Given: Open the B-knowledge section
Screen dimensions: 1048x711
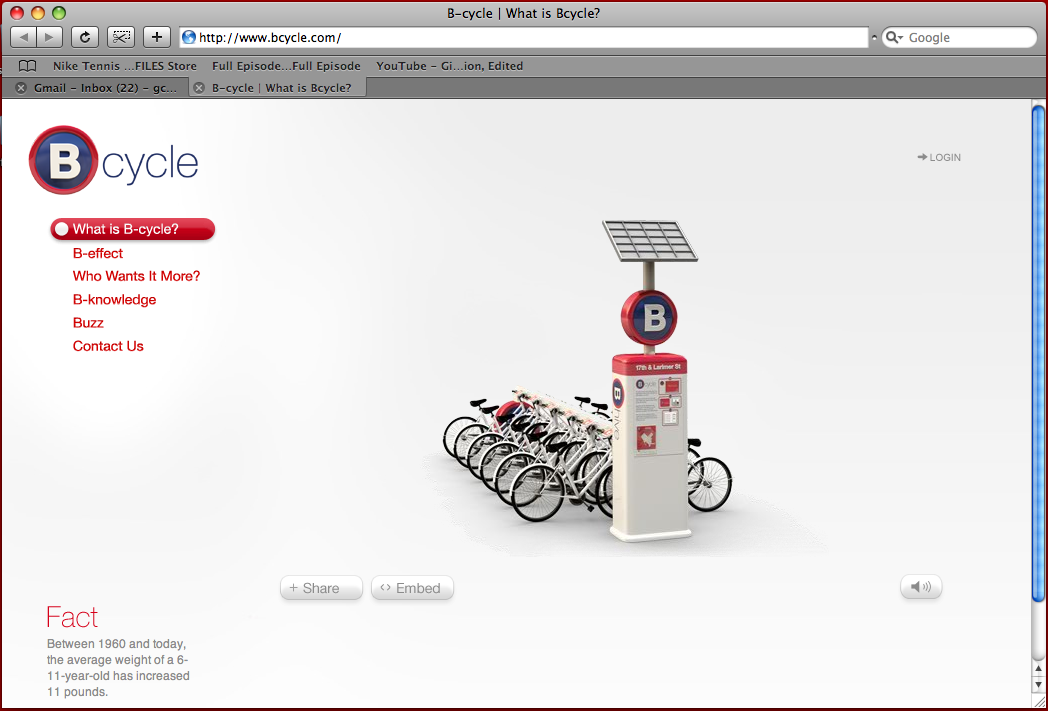Looking at the screenshot, I should tap(114, 299).
